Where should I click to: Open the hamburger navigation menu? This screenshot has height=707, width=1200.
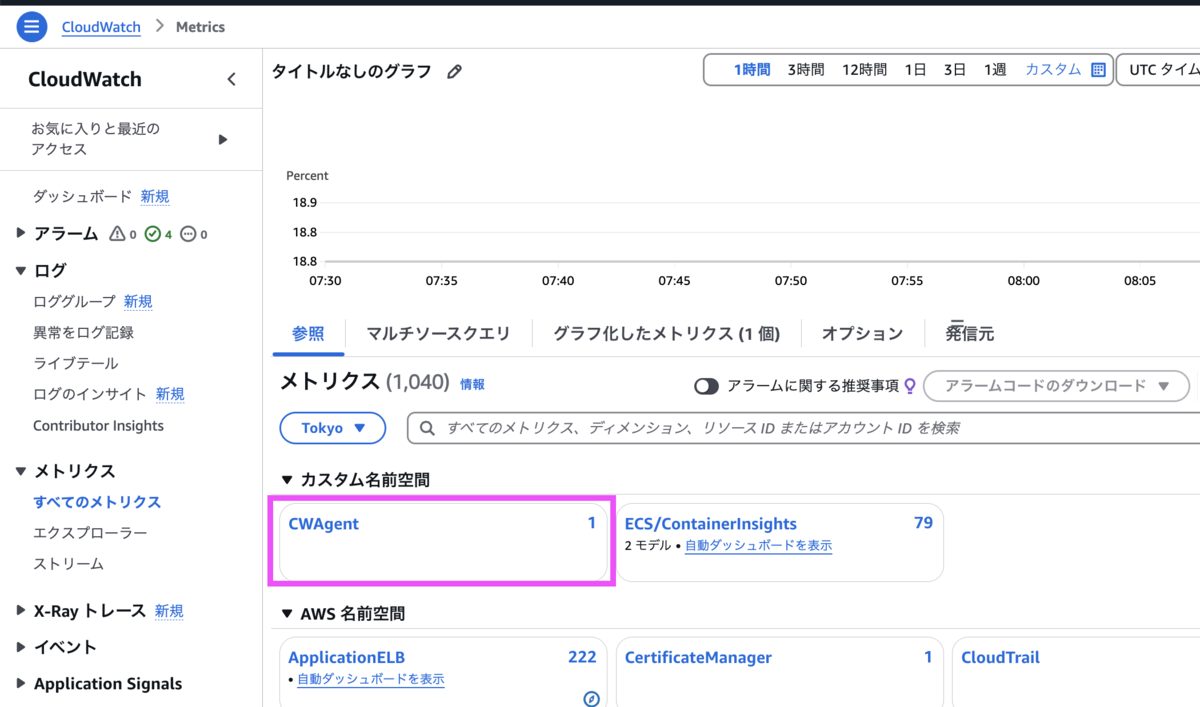[x=31, y=27]
